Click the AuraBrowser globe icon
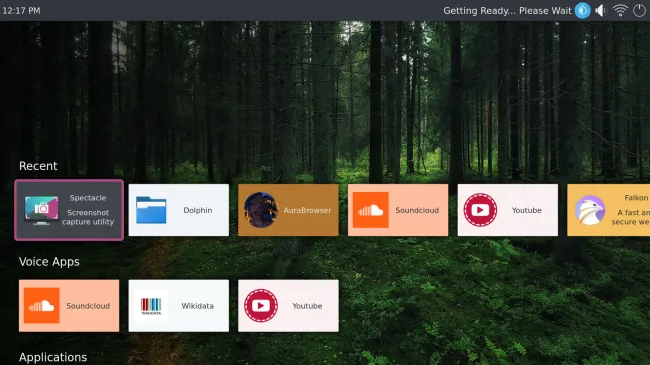Viewport: 650px width, 365px height. click(x=261, y=210)
